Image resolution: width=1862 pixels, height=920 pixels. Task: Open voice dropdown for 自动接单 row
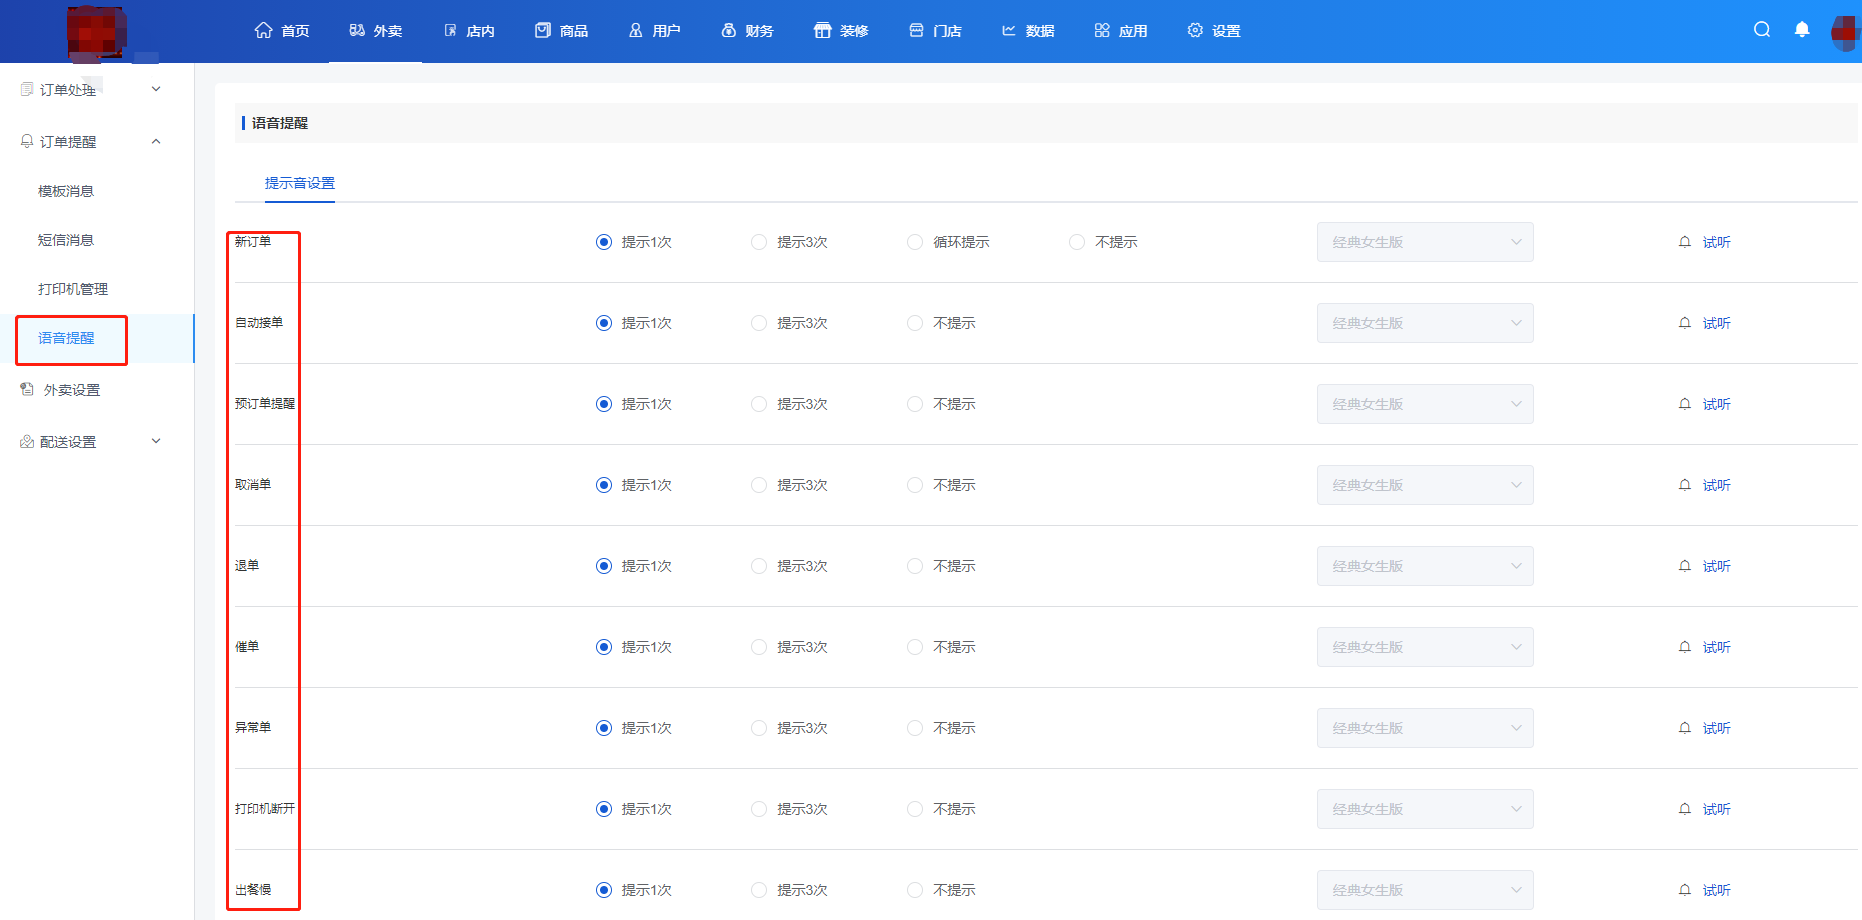click(1425, 323)
